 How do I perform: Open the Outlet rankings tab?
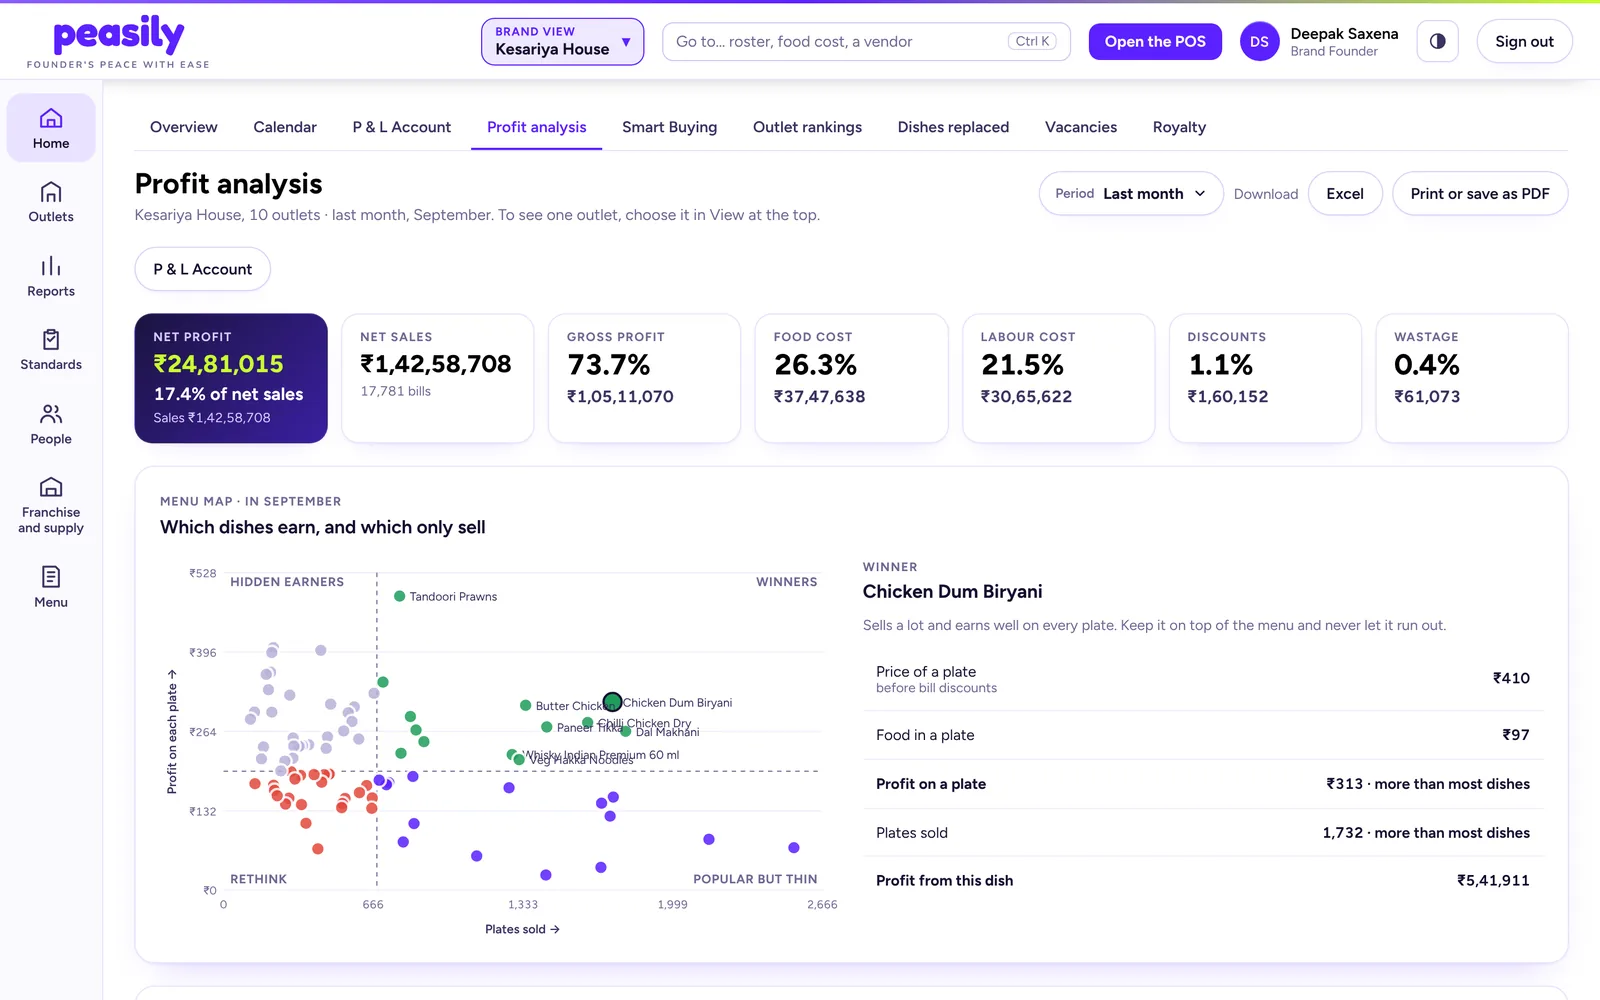click(808, 127)
